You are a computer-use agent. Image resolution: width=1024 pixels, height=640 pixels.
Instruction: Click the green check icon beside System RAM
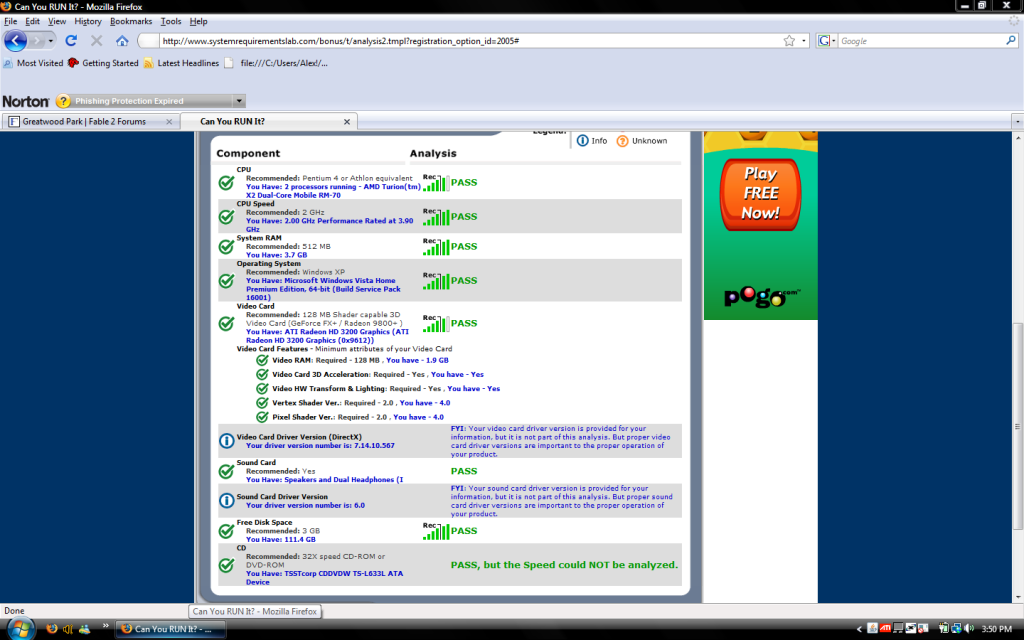[x=227, y=246]
